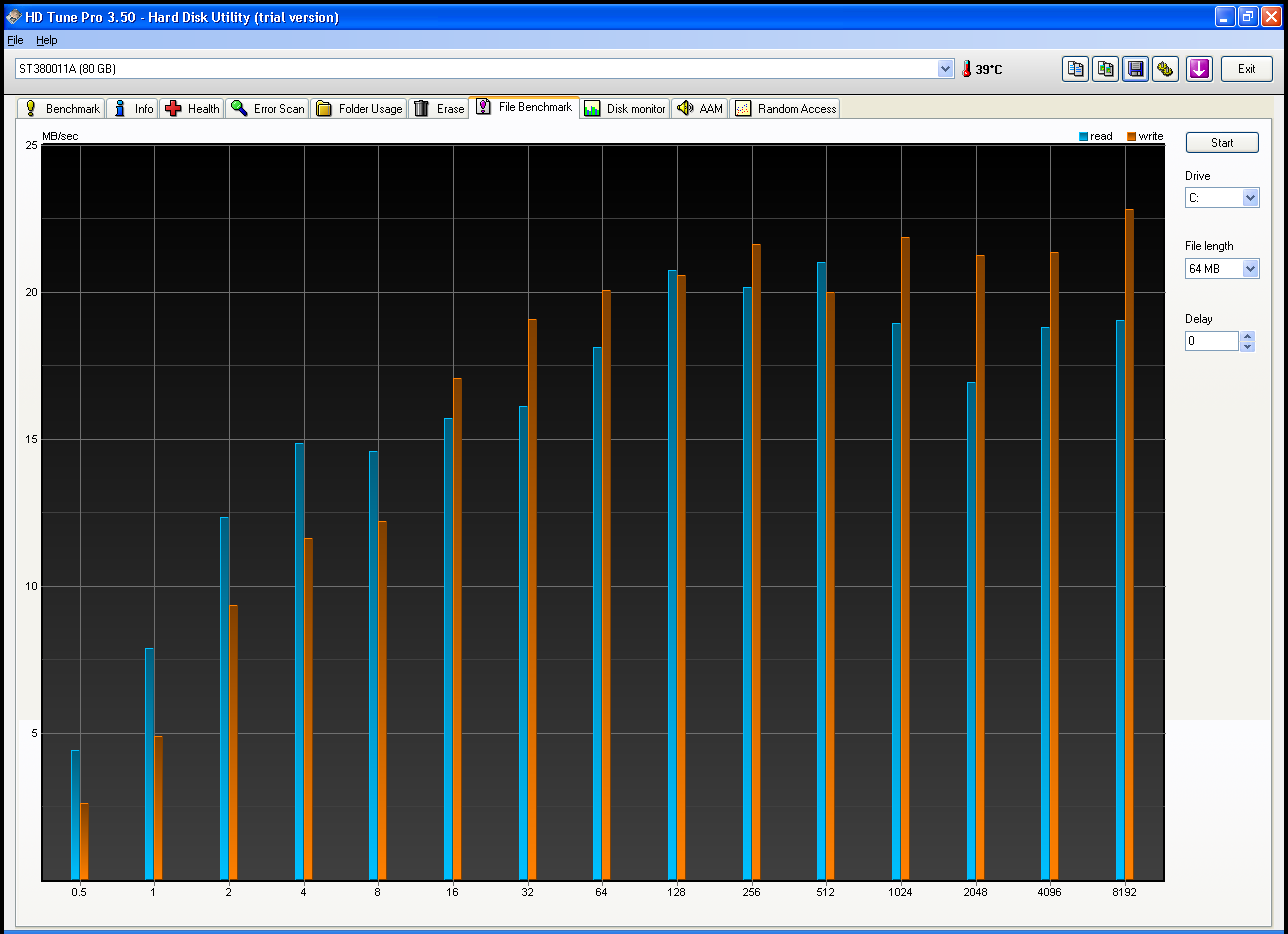Click the Folder Usage folder icon

tap(324, 108)
